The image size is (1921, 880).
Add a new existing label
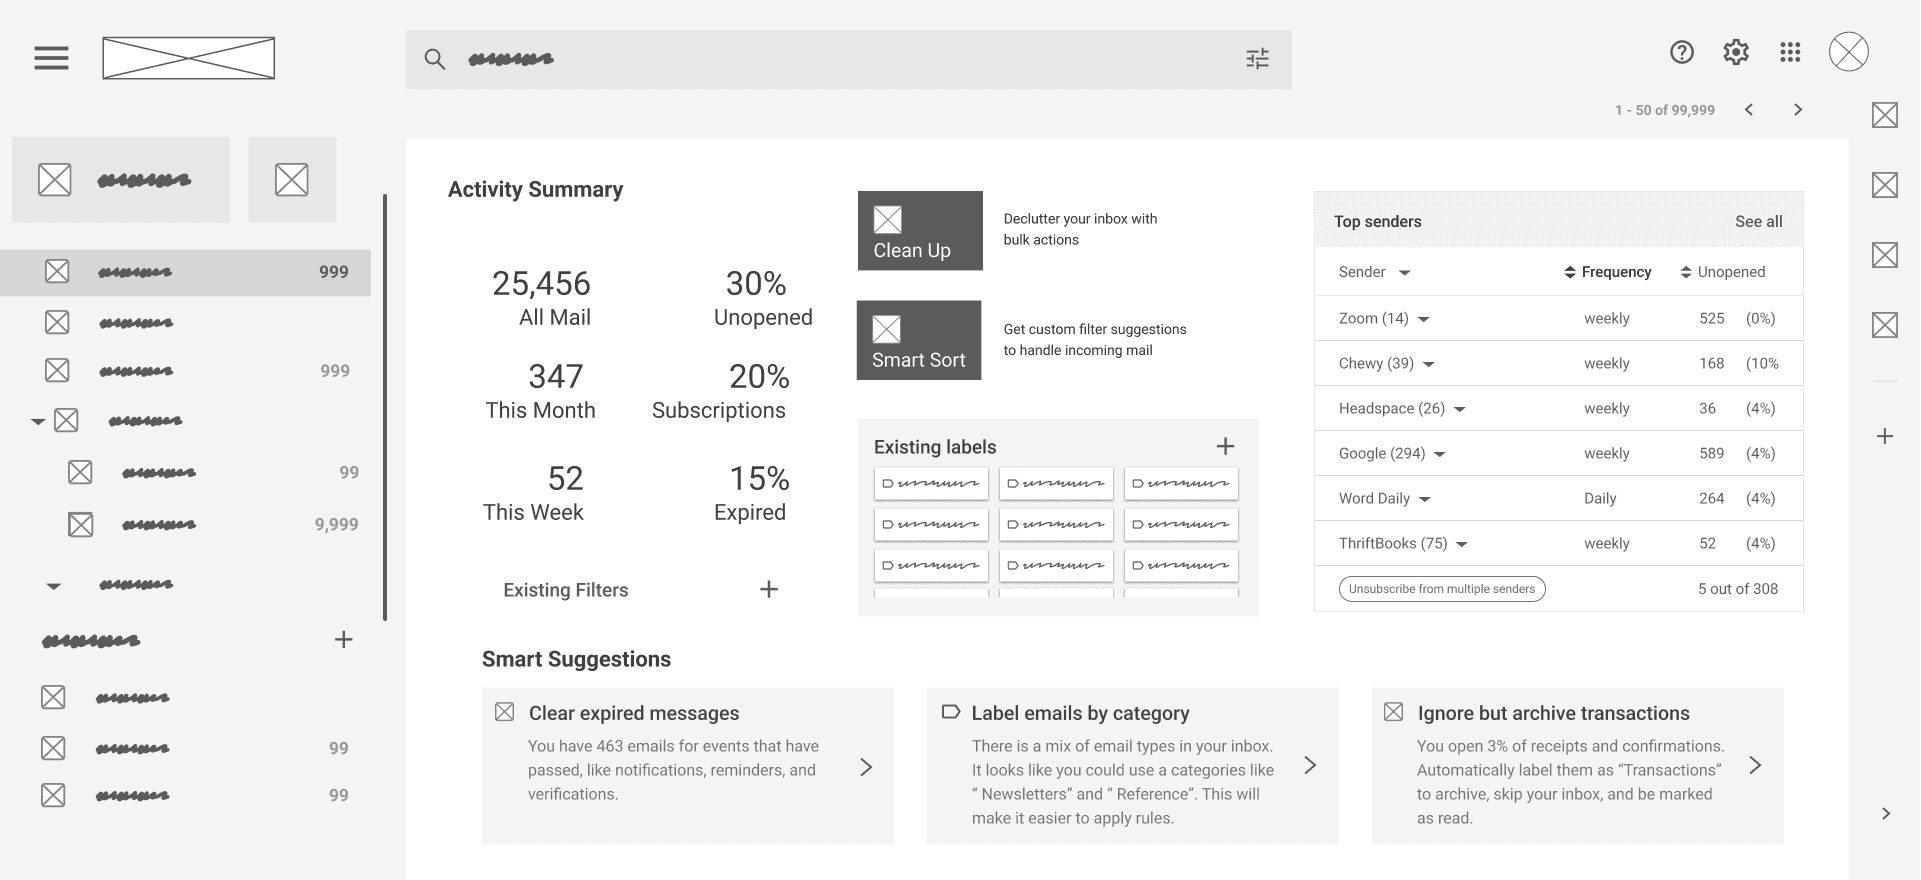pos(1225,446)
